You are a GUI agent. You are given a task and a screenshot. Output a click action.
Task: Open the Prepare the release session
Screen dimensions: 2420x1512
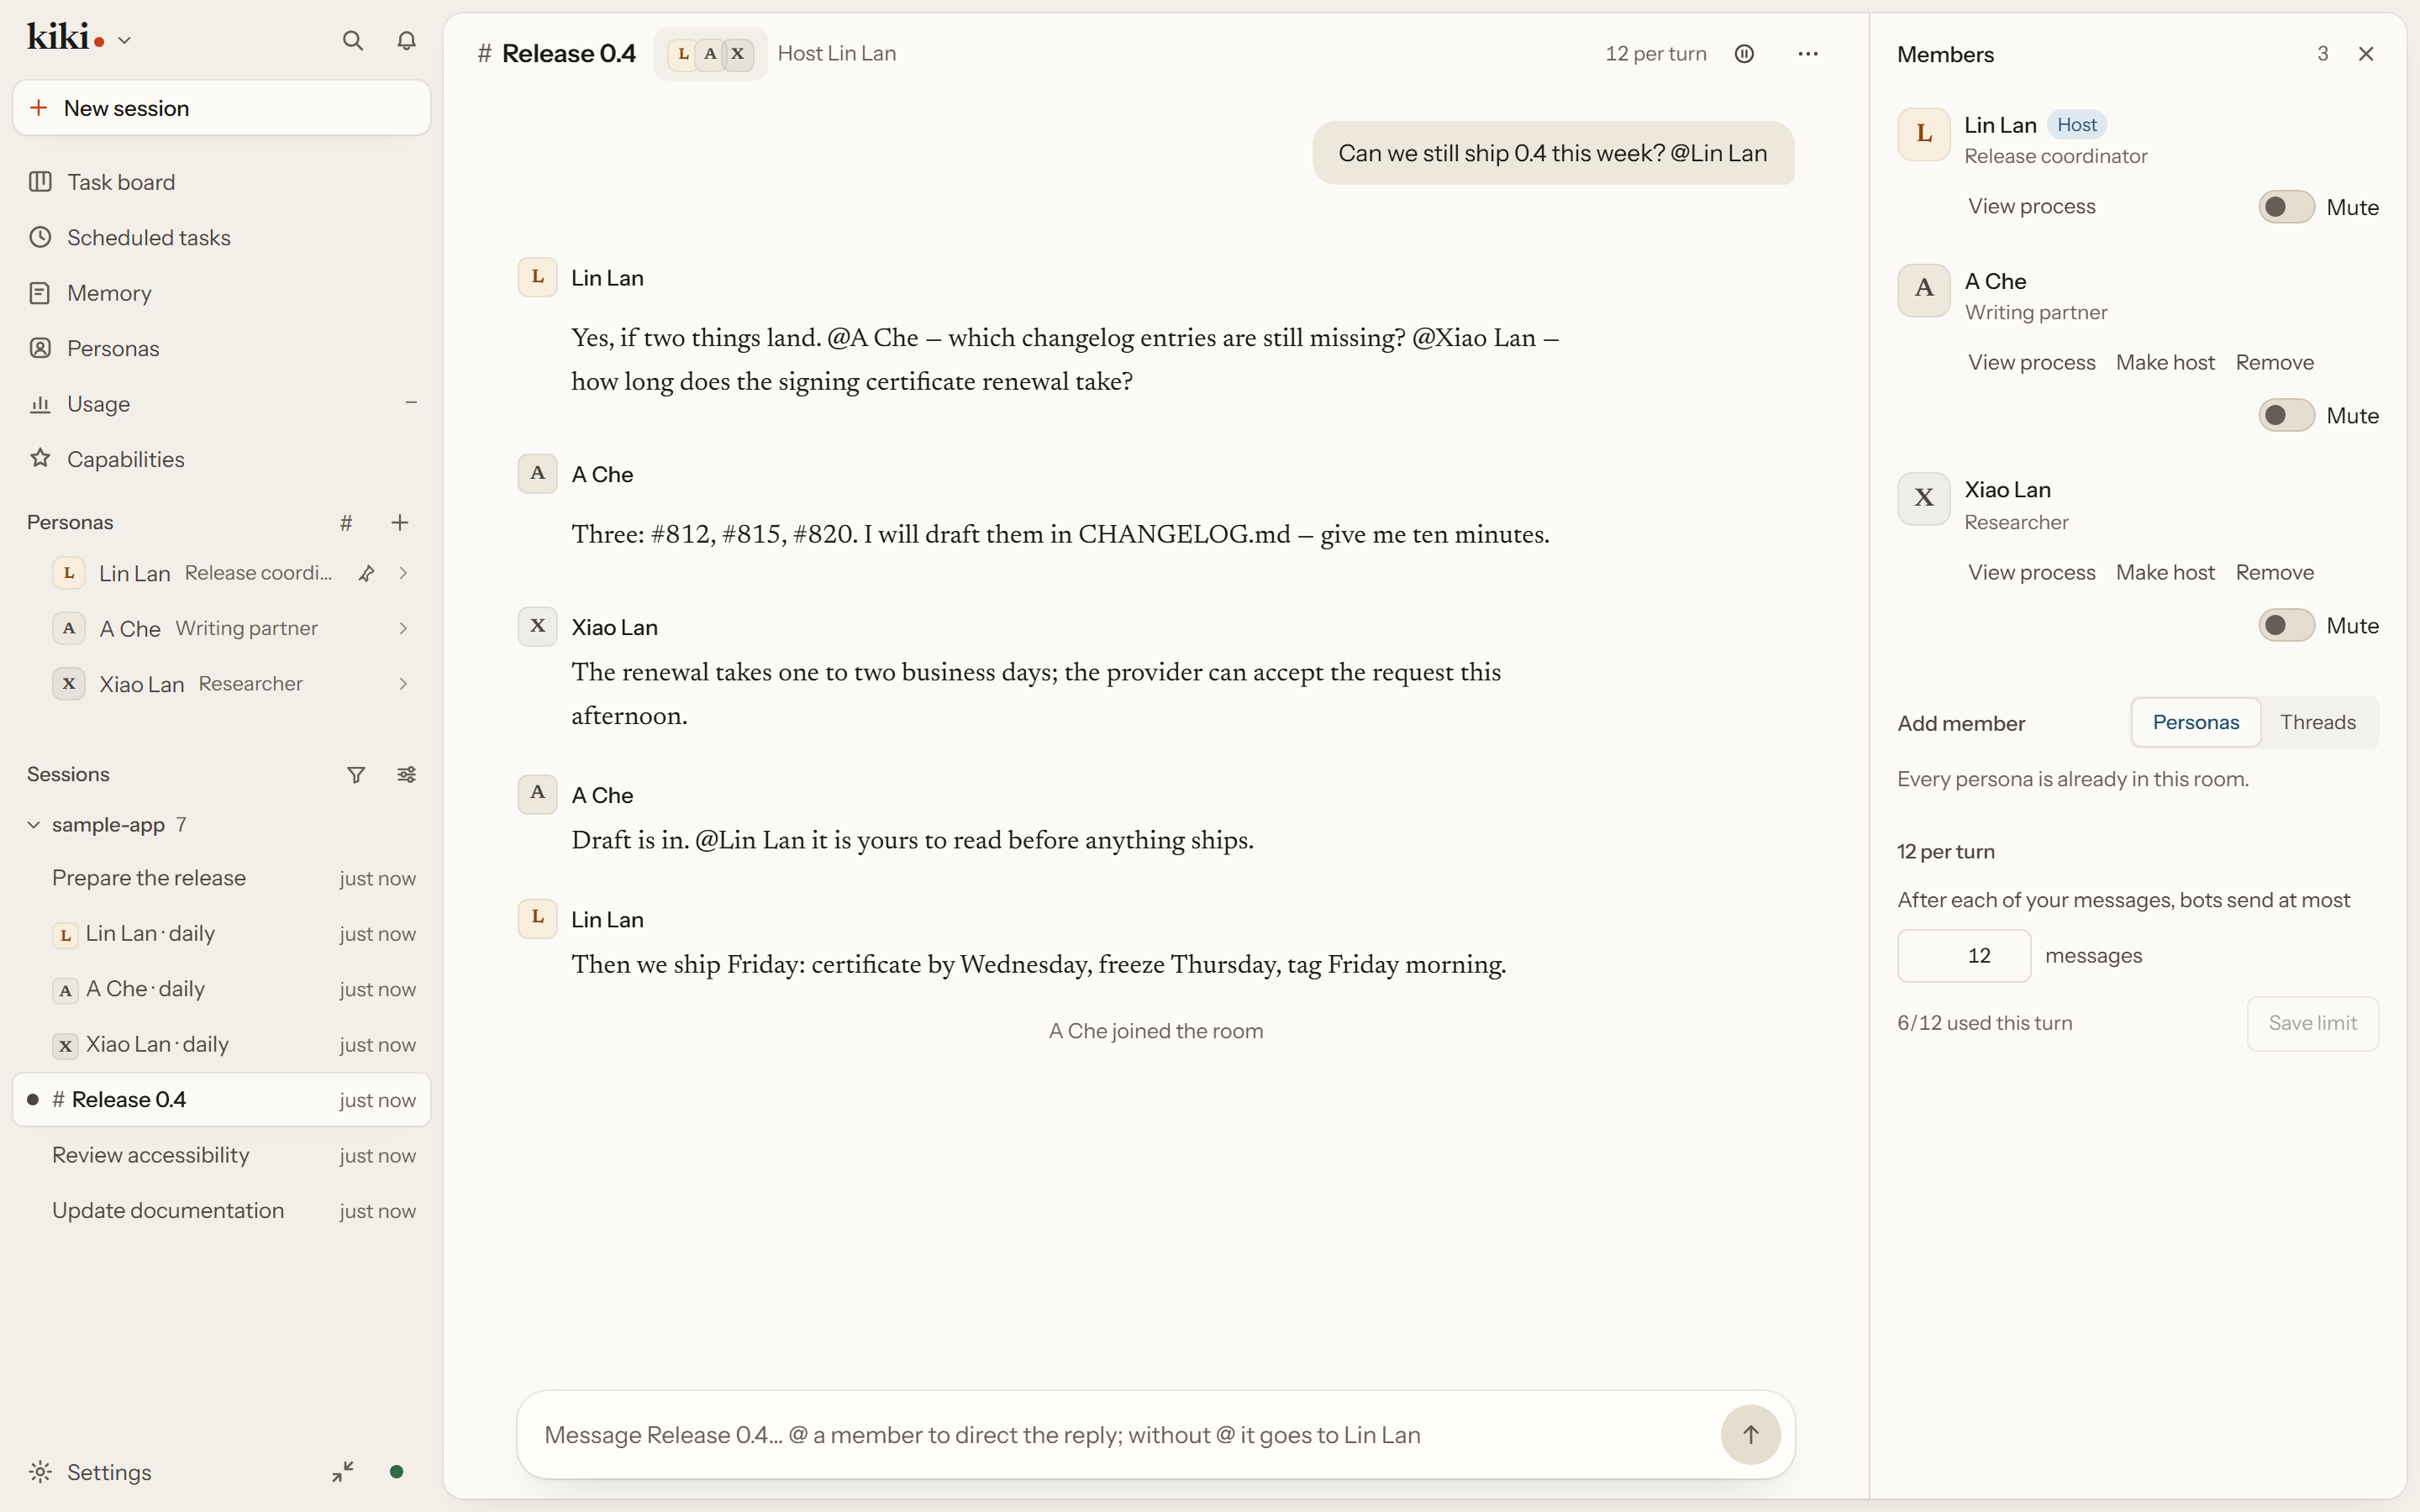pos(222,878)
